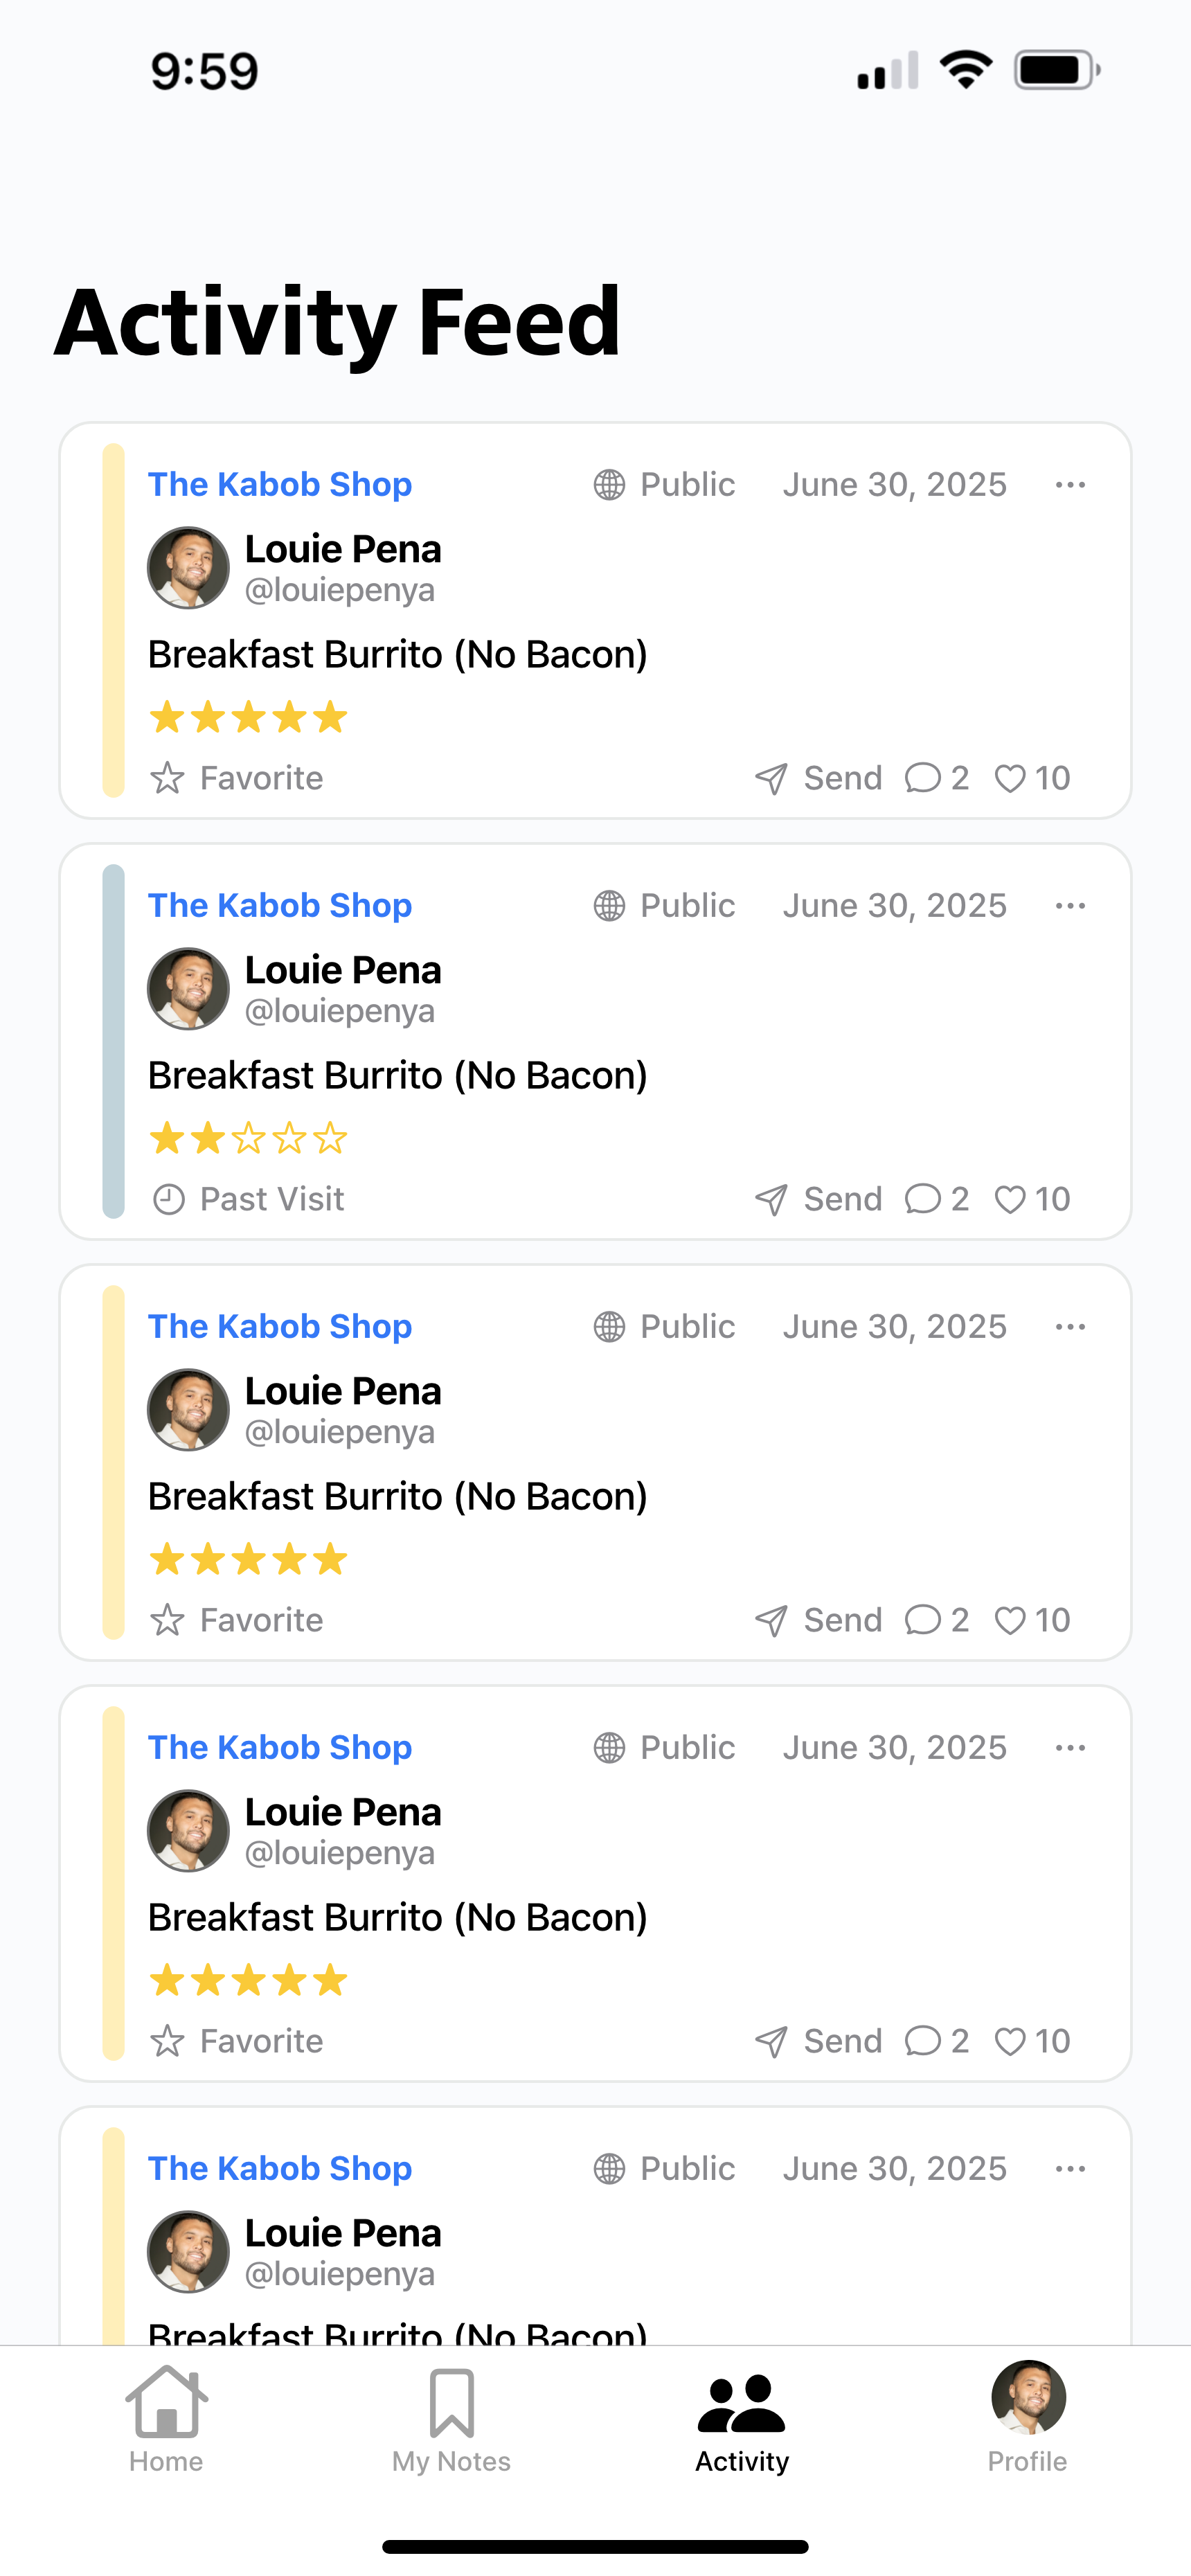Tap Louie Pena's avatar in third post
Image resolution: width=1191 pixels, height=2576 pixels.
click(x=188, y=1410)
